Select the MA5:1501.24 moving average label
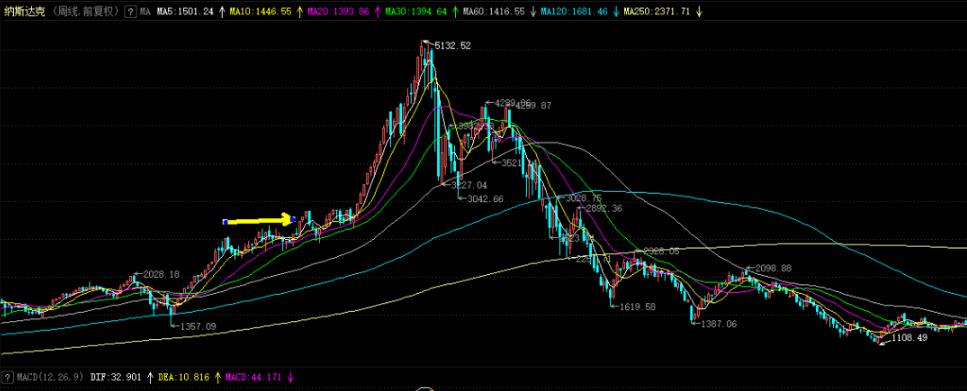 tap(185, 12)
